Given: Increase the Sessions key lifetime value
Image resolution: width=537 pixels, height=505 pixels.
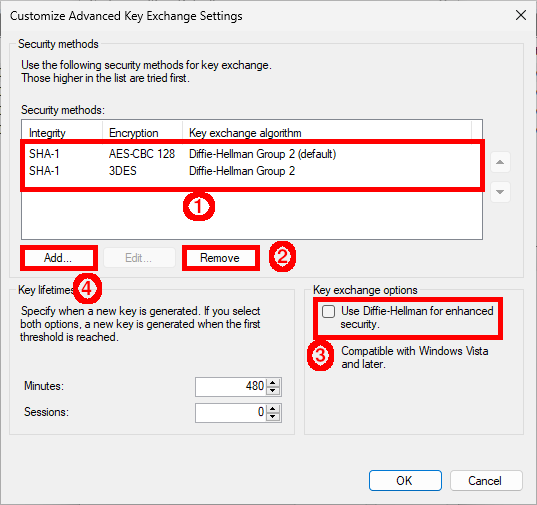Looking at the screenshot, I should pos(273,409).
